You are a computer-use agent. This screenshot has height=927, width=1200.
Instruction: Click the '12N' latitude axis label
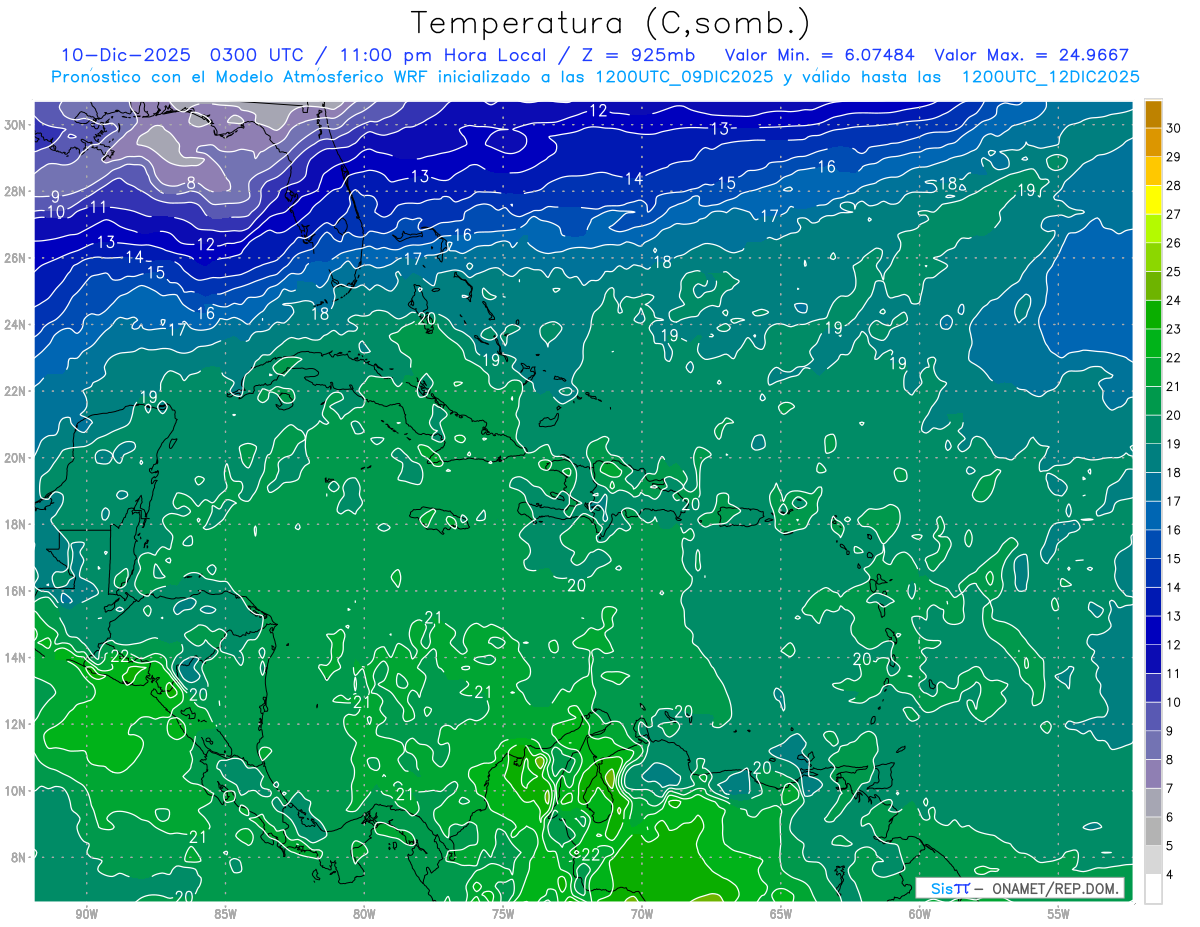[x=17, y=723]
